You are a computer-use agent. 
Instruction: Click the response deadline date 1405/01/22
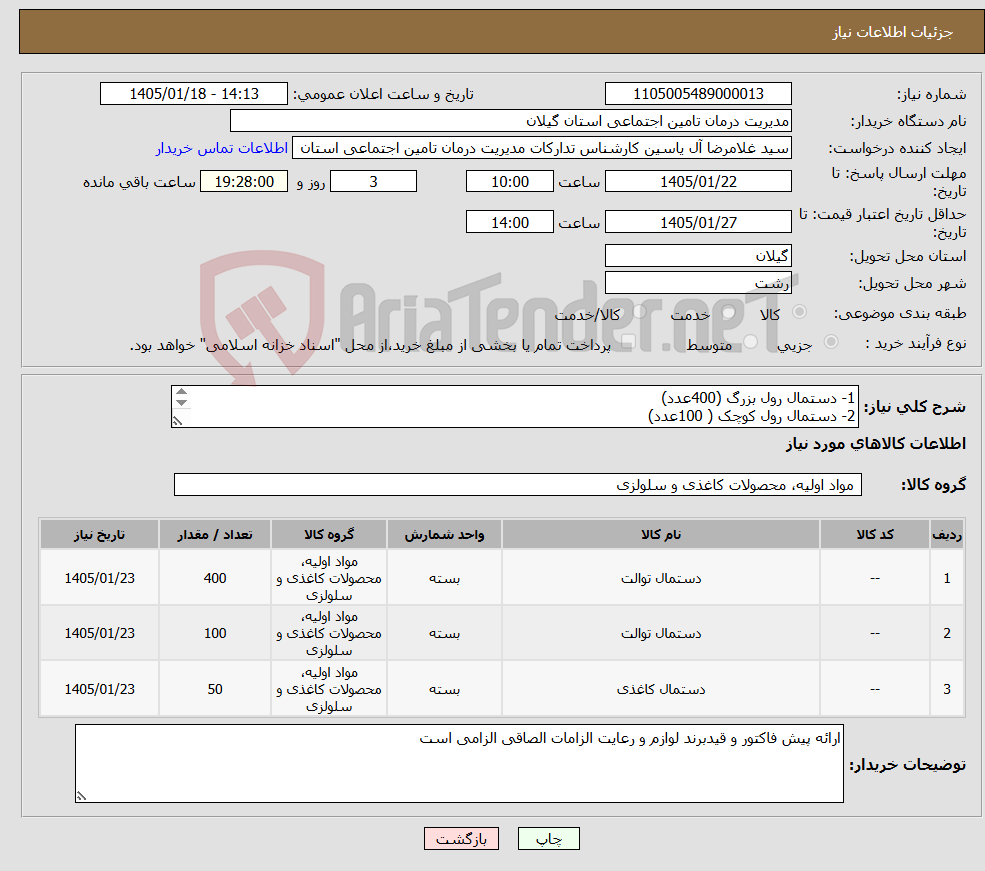(698, 181)
